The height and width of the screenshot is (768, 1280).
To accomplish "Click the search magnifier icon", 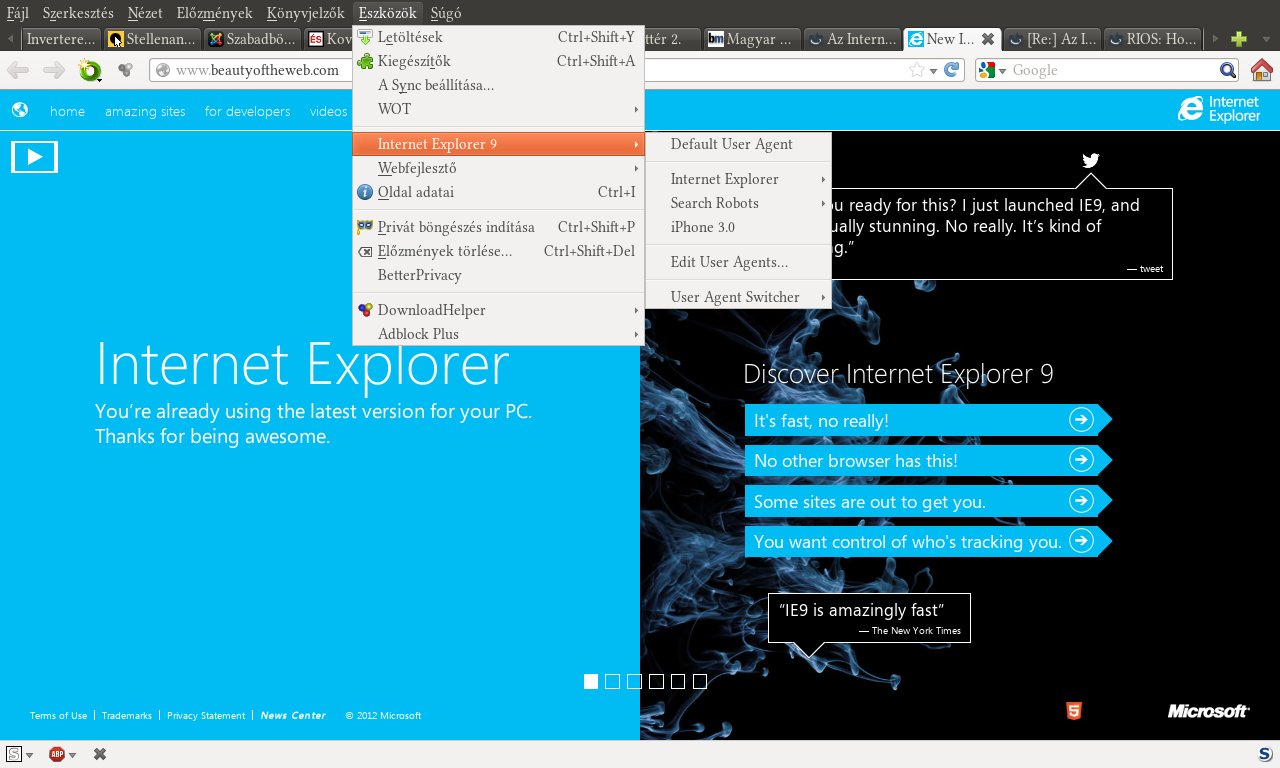I will (1229, 70).
